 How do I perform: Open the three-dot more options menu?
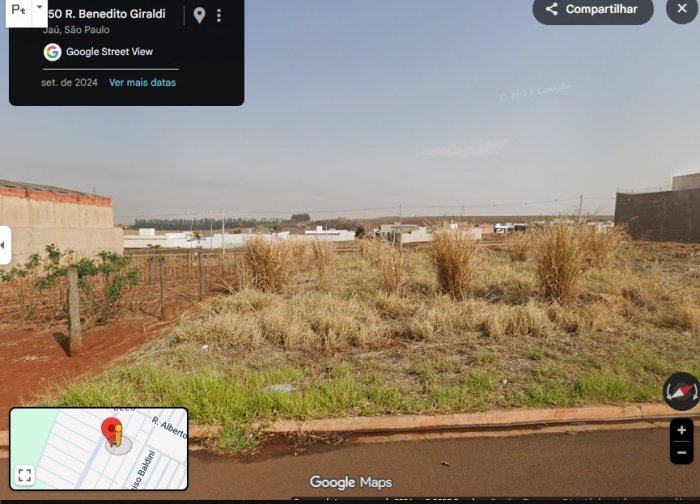coord(219,15)
